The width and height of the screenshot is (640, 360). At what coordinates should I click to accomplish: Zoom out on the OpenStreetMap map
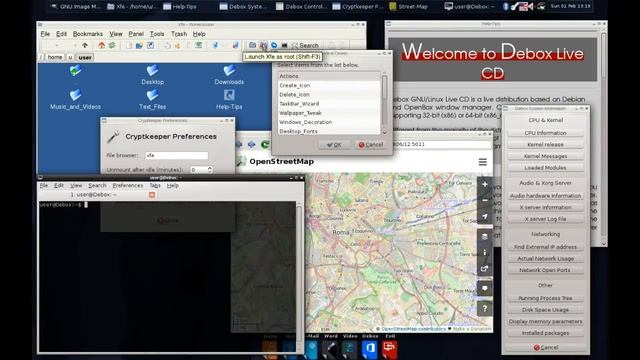pyautogui.click(x=484, y=200)
